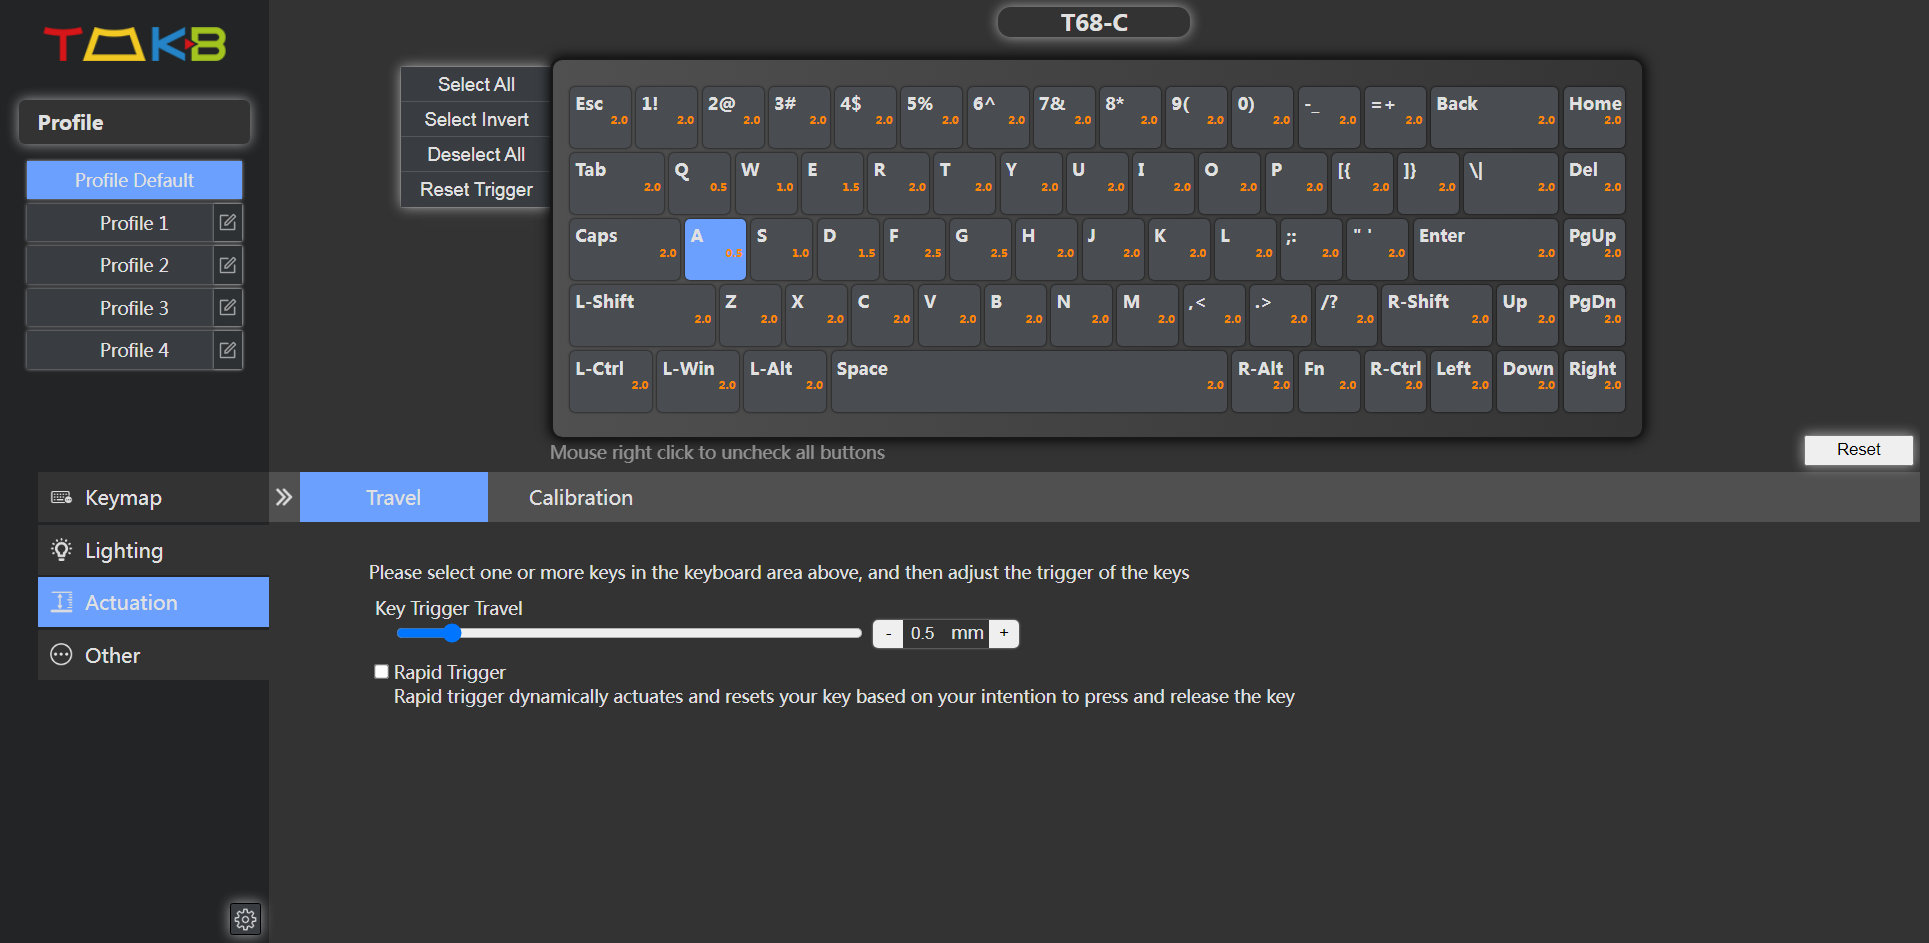The height and width of the screenshot is (943, 1929).
Task: Decrease trigger travel with minus button
Action: [888, 634]
